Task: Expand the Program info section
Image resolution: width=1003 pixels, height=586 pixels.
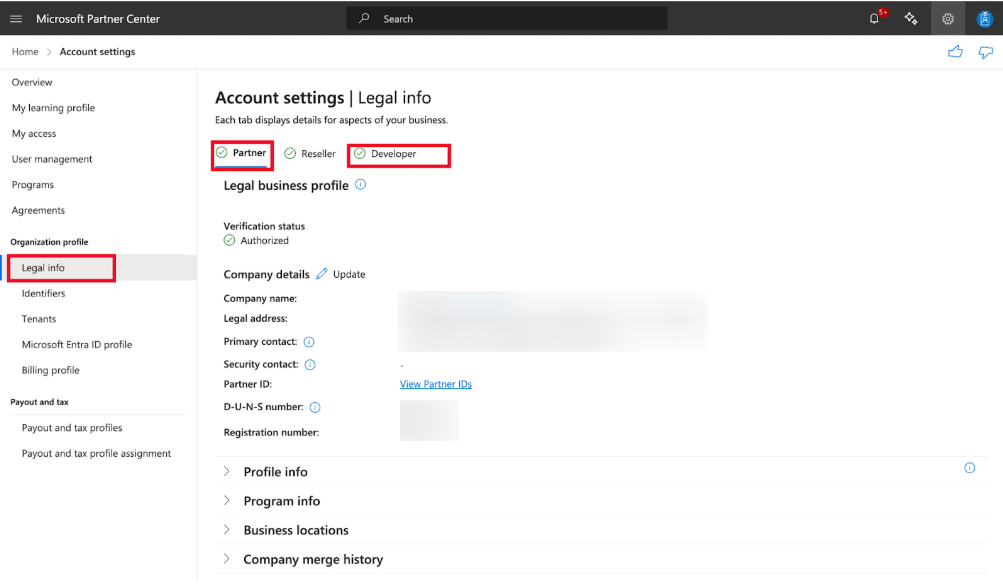Action: click(226, 501)
